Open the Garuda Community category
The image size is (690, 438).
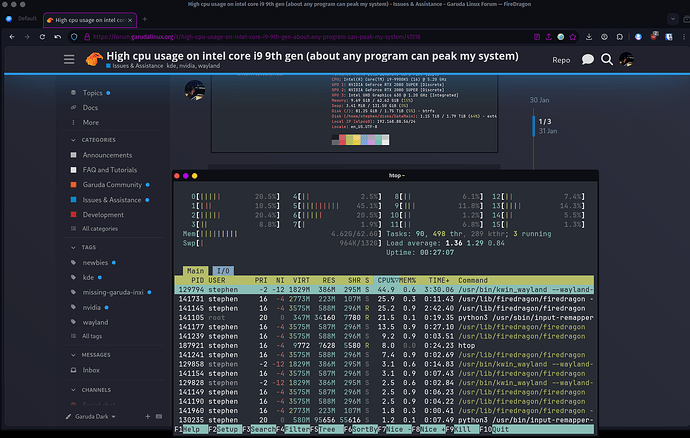pyautogui.click(x=110, y=185)
